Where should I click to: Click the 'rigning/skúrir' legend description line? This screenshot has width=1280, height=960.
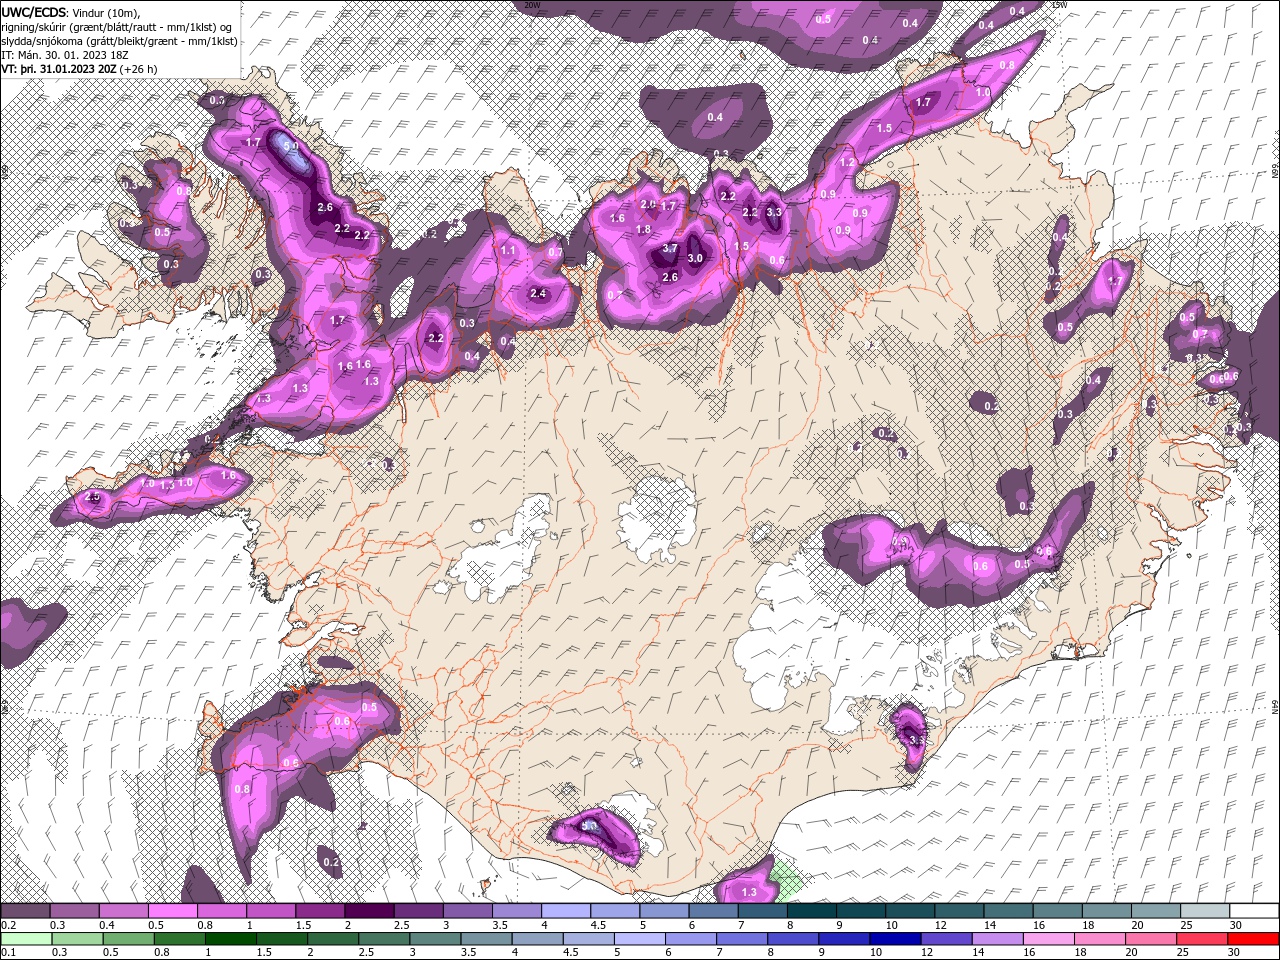(x=116, y=27)
